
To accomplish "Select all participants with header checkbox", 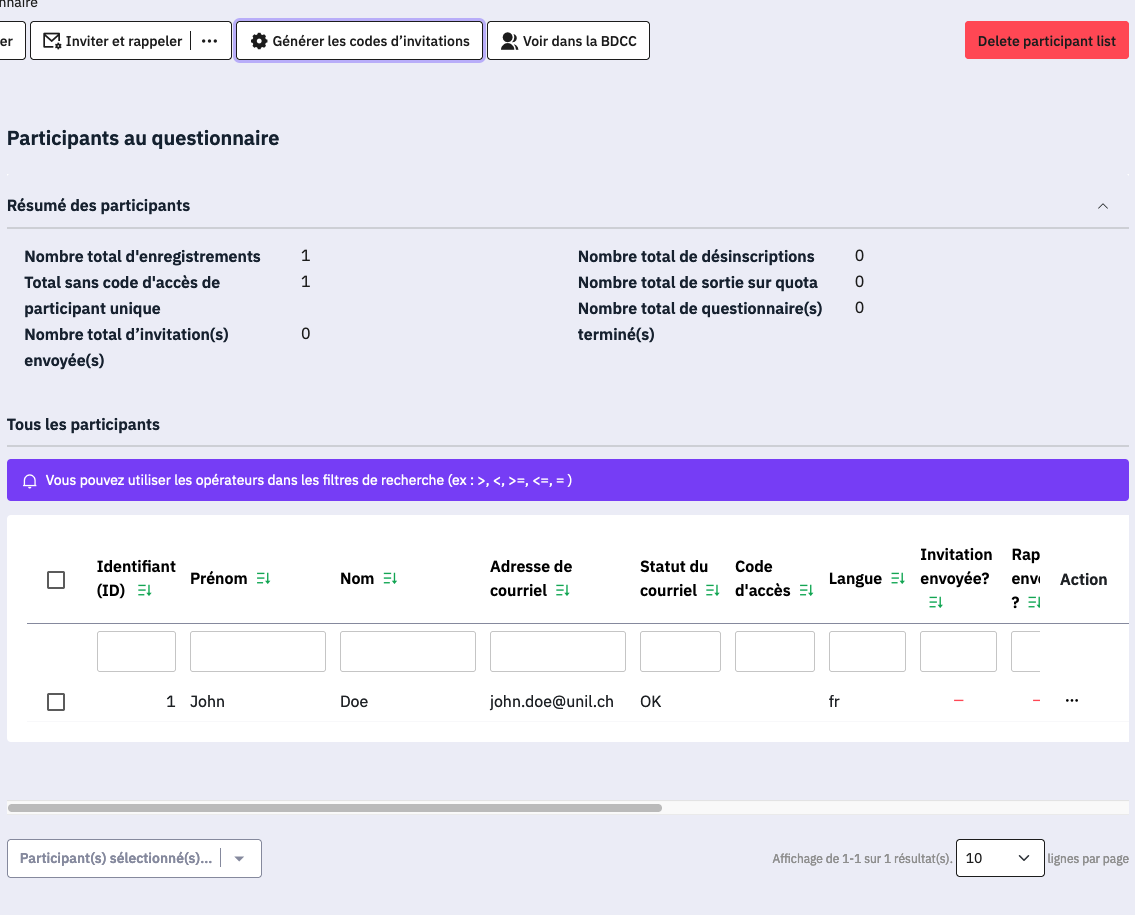I will [56, 580].
